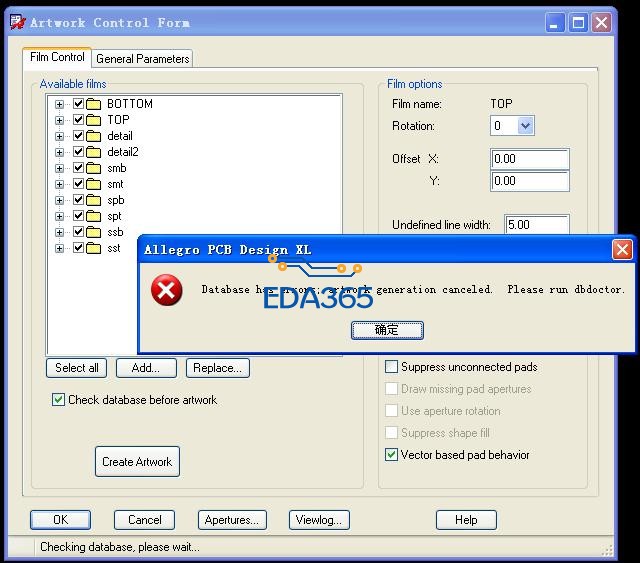Image resolution: width=640 pixels, height=563 pixels.
Task: Toggle Vector based pad behavior
Action: (x=391, y=454)
